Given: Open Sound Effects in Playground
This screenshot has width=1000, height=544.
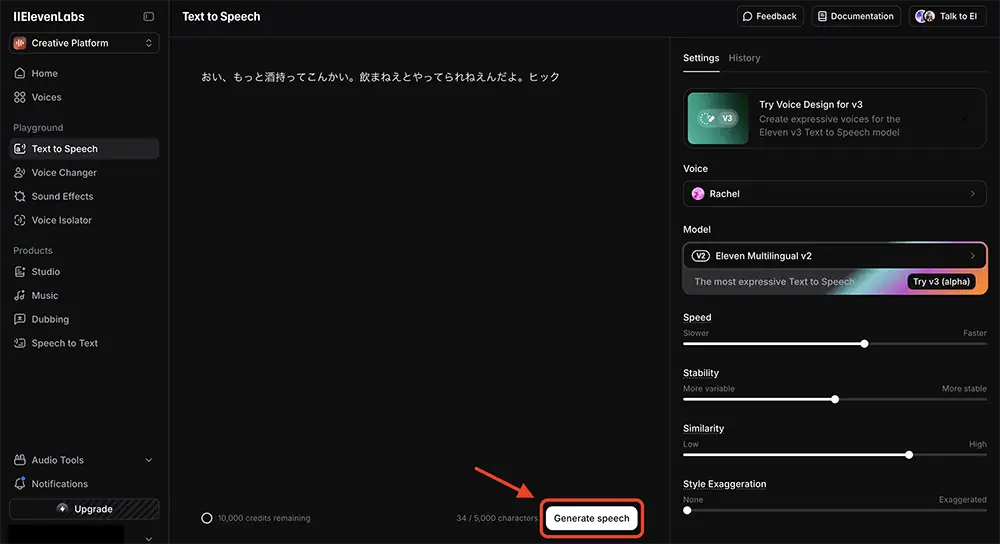Looking at the screenshot, I should coord(84,196).
